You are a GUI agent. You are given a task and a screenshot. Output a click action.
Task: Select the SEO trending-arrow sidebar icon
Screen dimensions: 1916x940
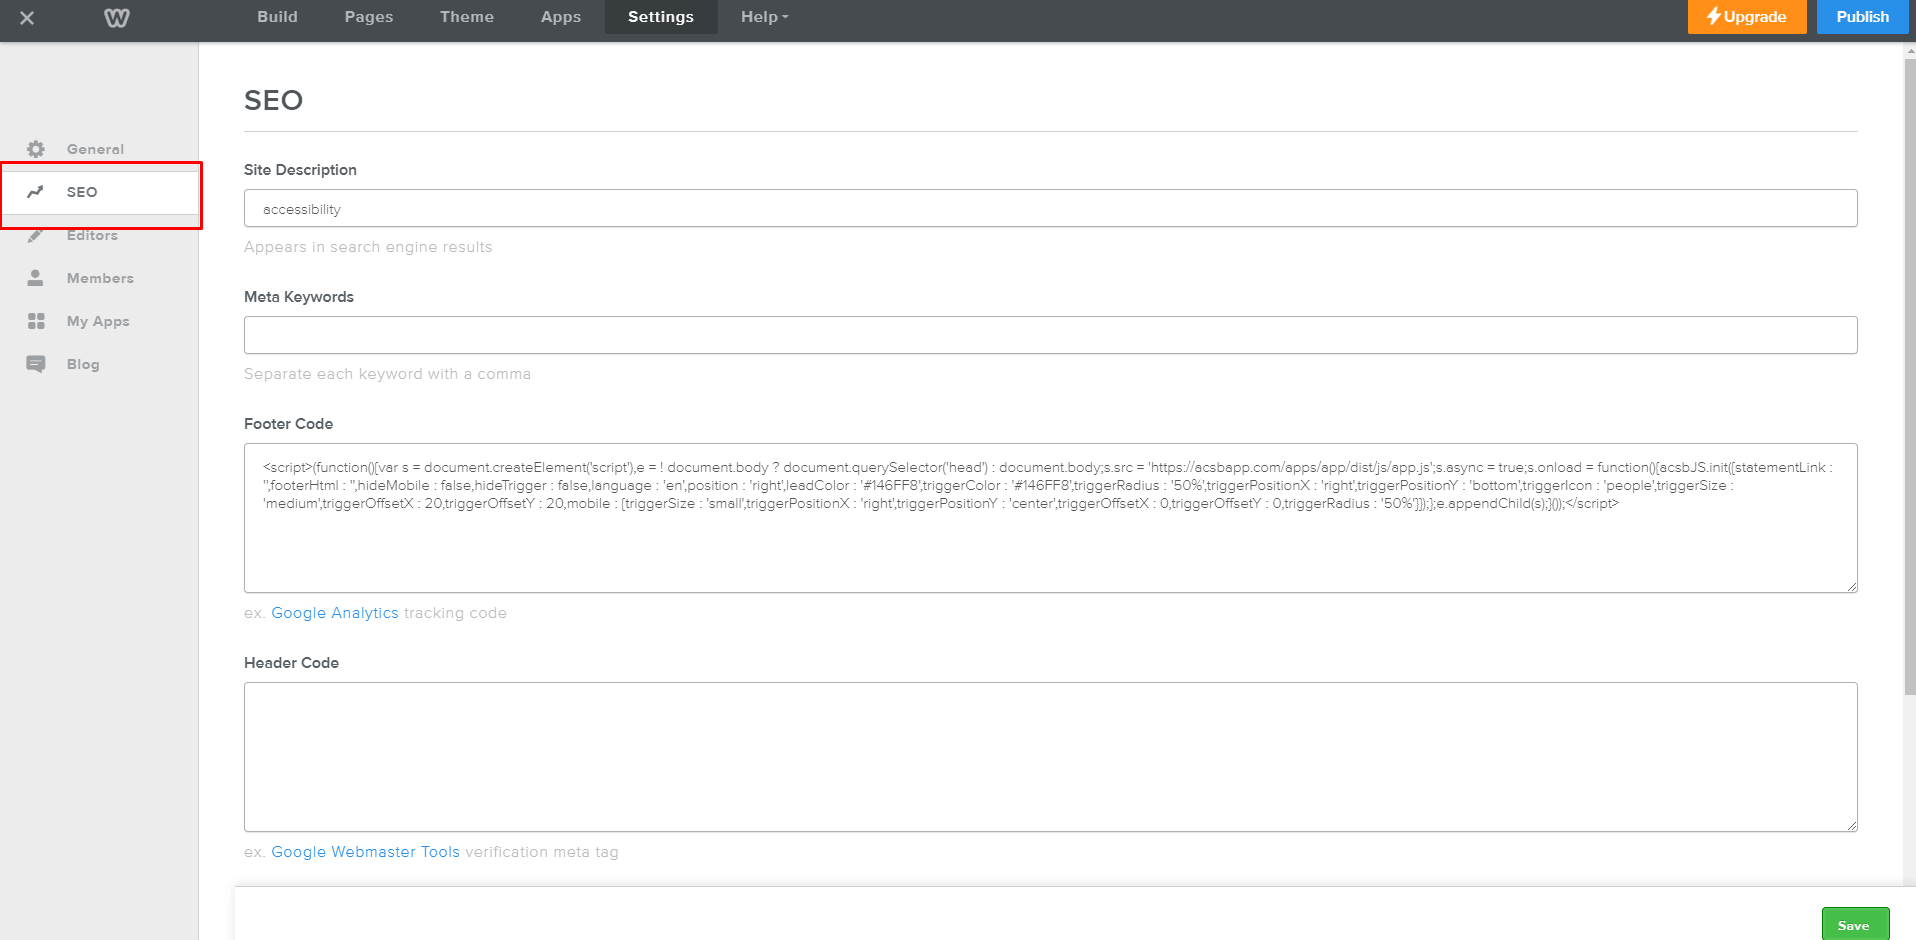[36, 192]
